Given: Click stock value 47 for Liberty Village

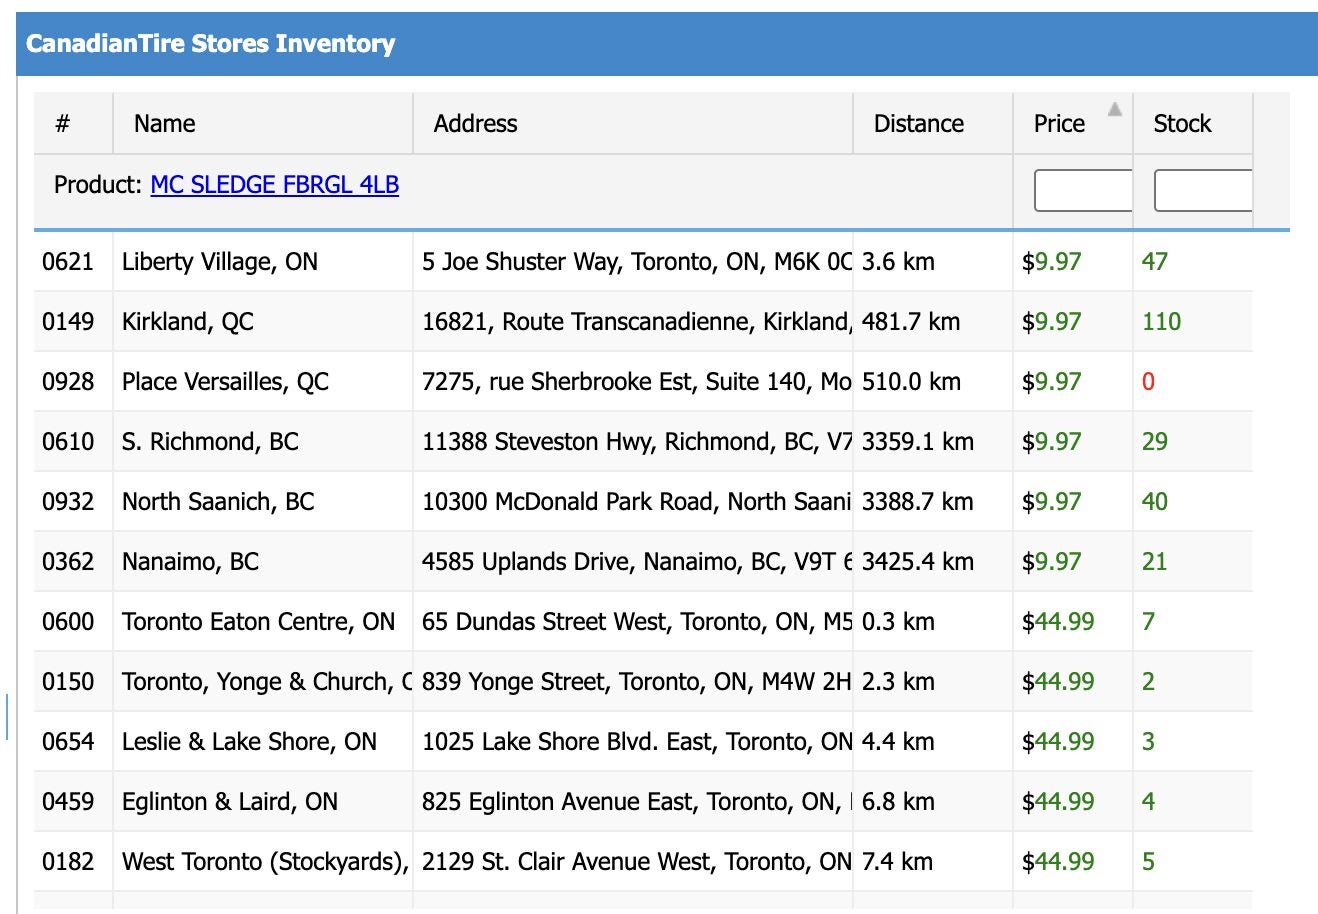Looking at the screenshot, I should (1155, 262).
